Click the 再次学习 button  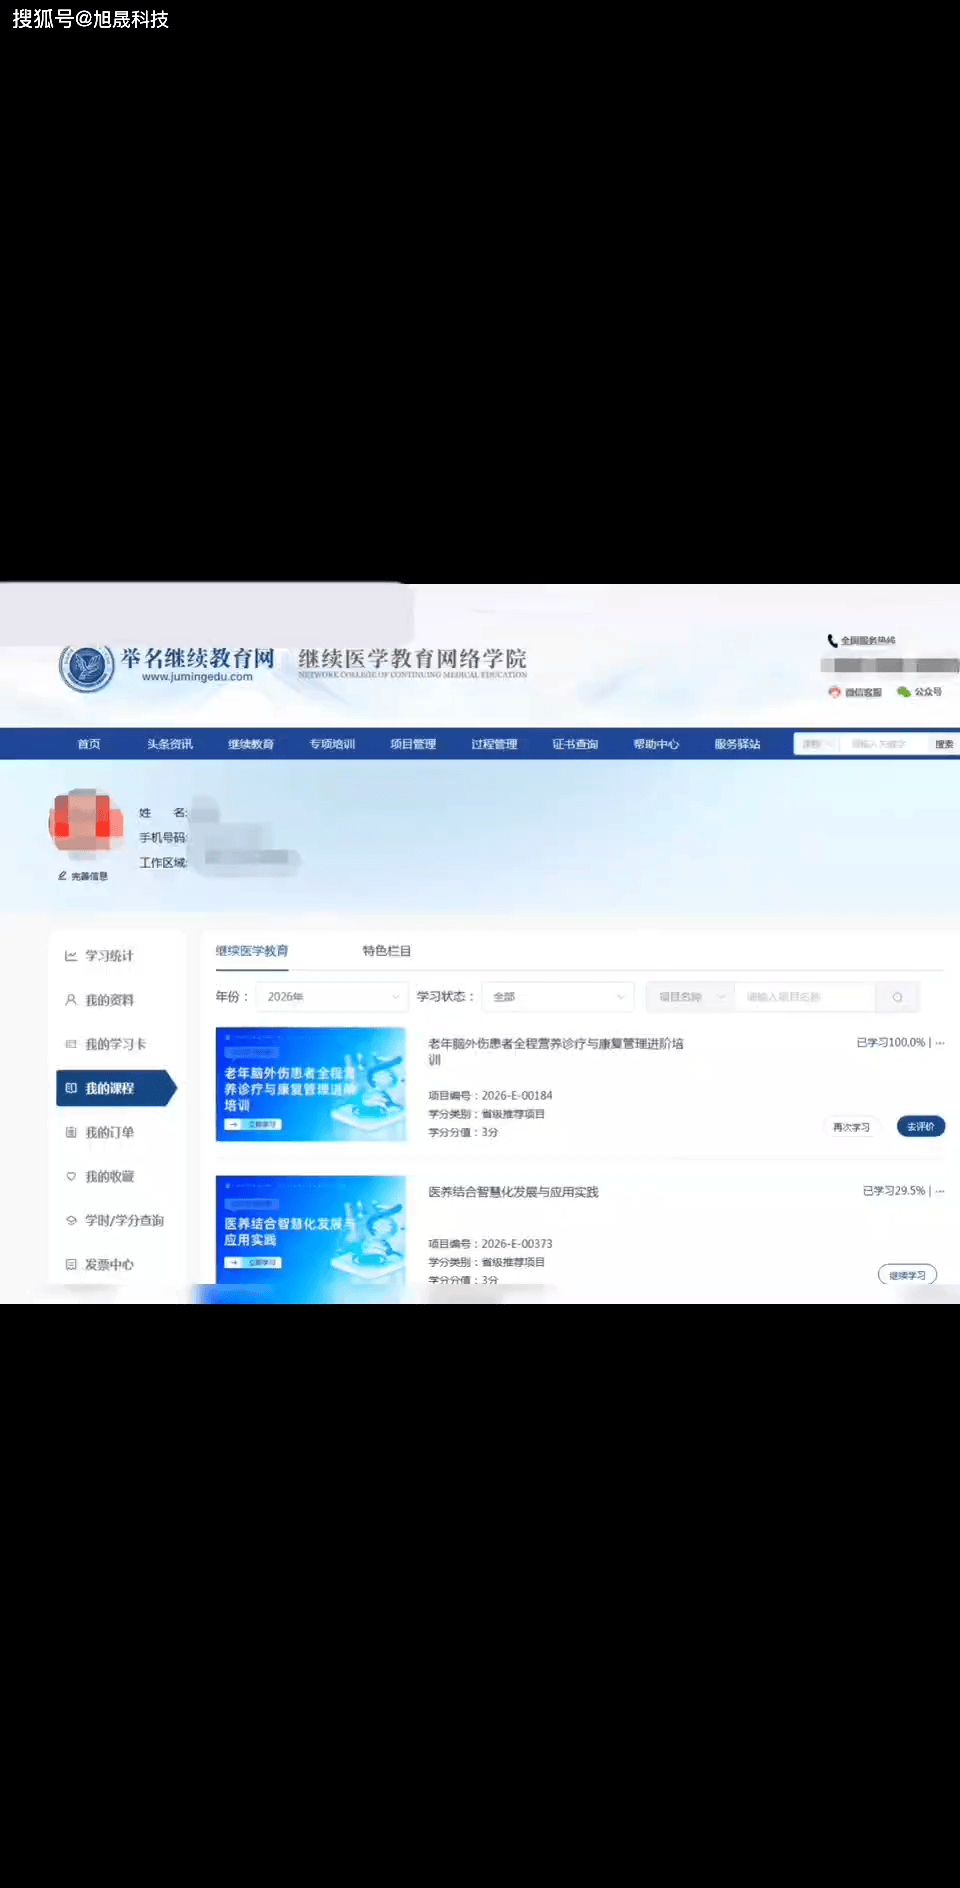pos(851,1127)
